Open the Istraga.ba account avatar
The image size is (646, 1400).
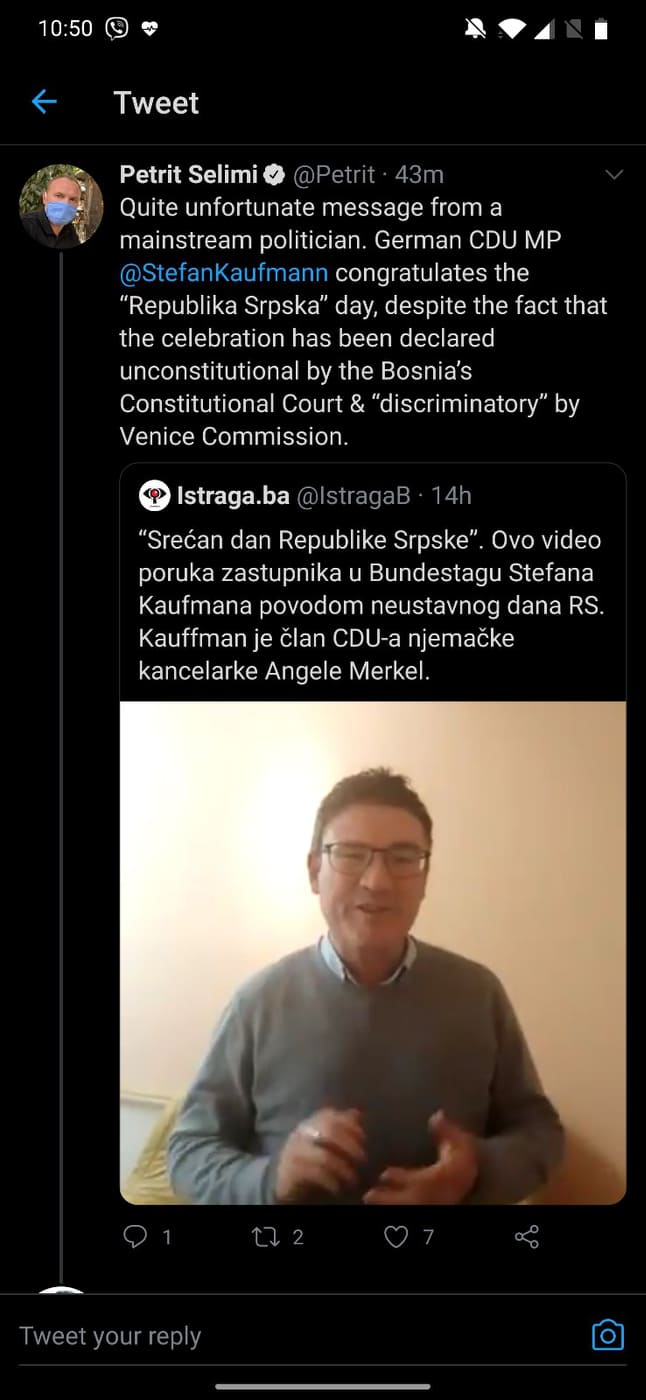coord(154,496)
